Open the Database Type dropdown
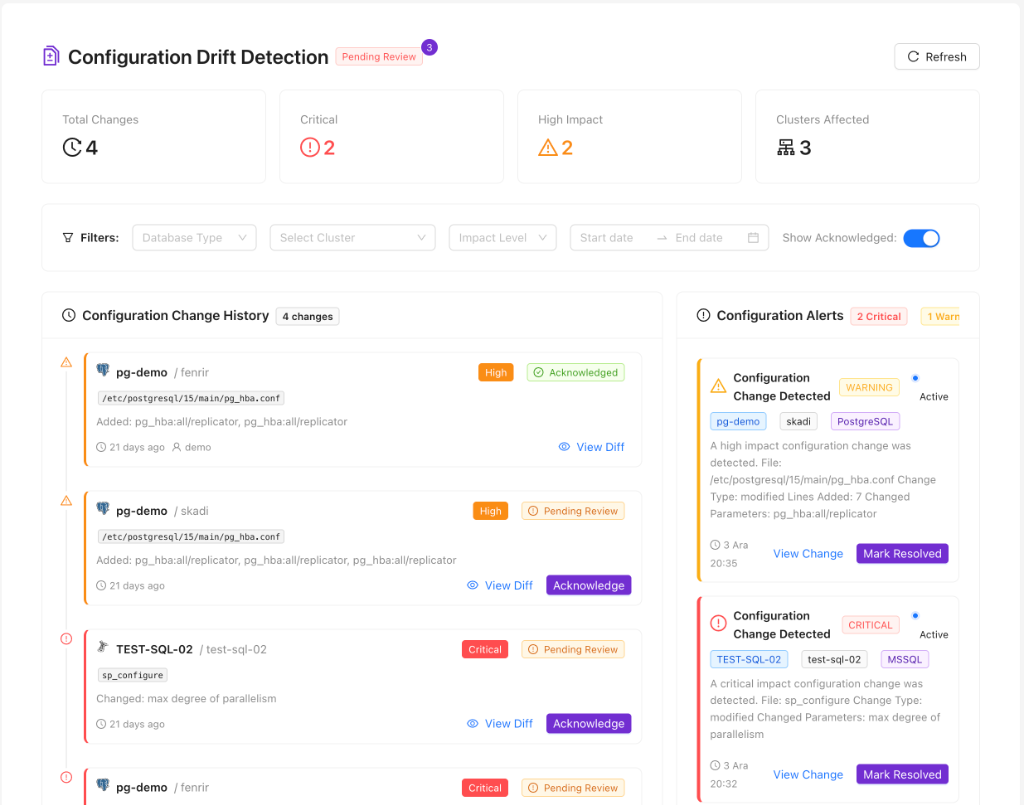 (x=194, y=237)
